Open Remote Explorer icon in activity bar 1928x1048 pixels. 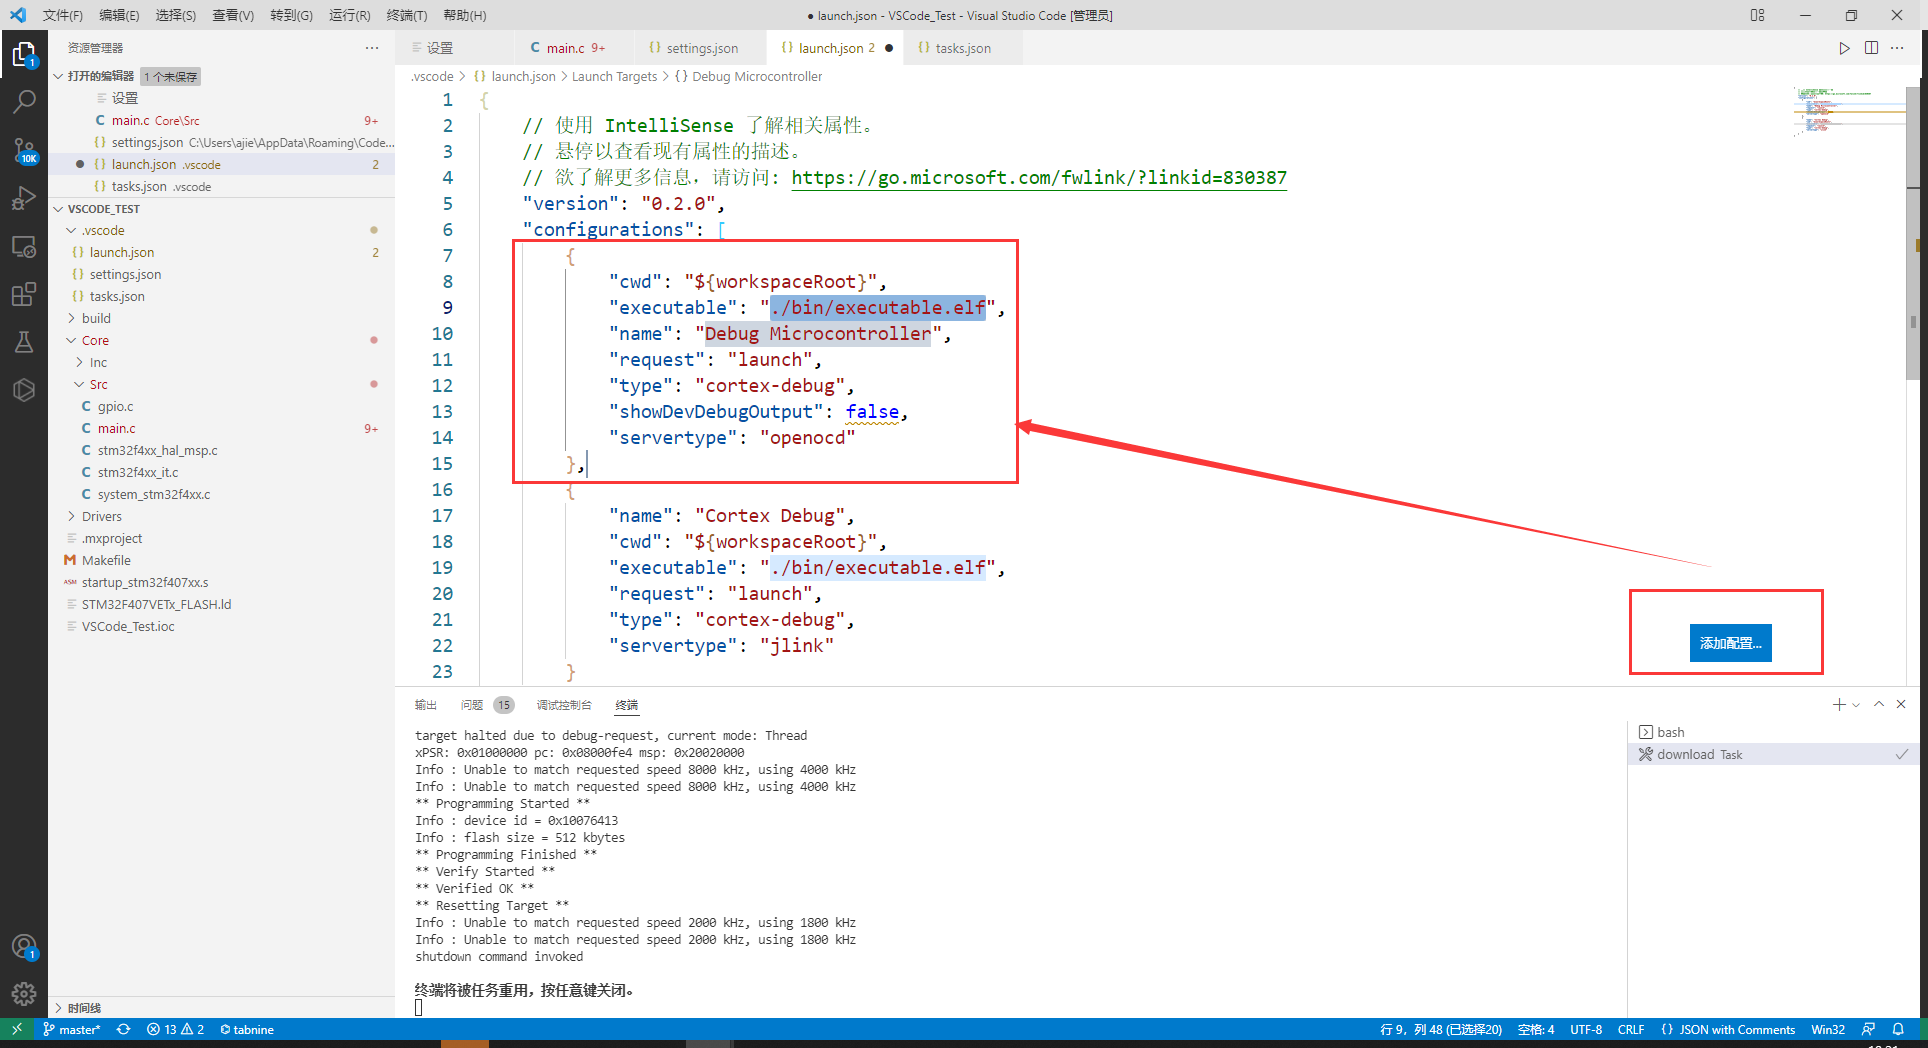point(23,246)
